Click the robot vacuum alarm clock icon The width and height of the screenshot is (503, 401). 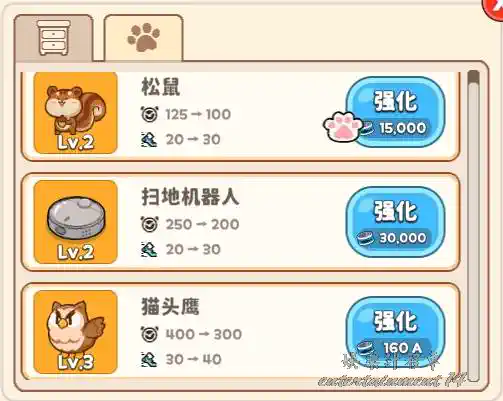pyautogui.click(x=149, y=224)
